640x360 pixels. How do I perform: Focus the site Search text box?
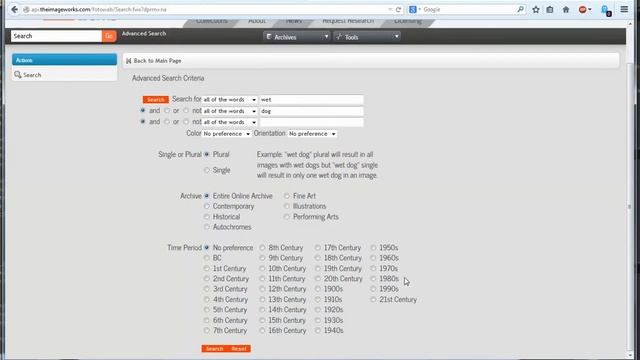56,36
